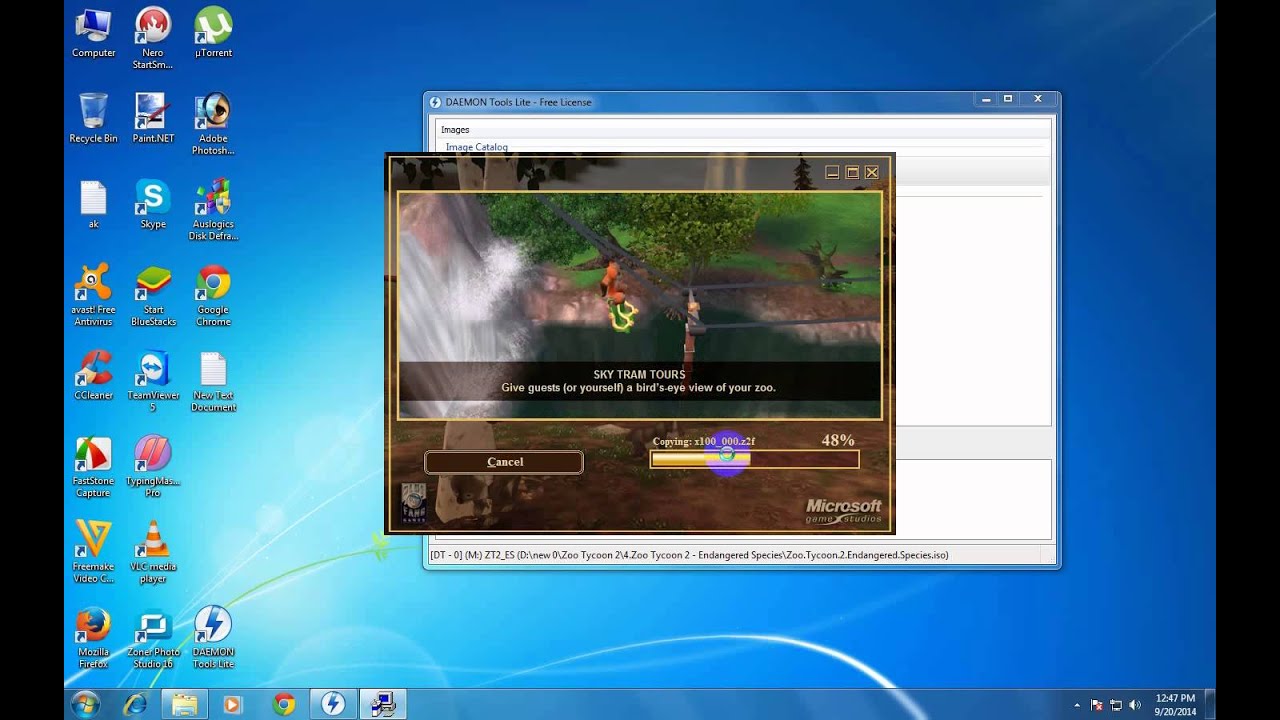
Task: Launch Skype from the desktop
Action: coord(152,205)
